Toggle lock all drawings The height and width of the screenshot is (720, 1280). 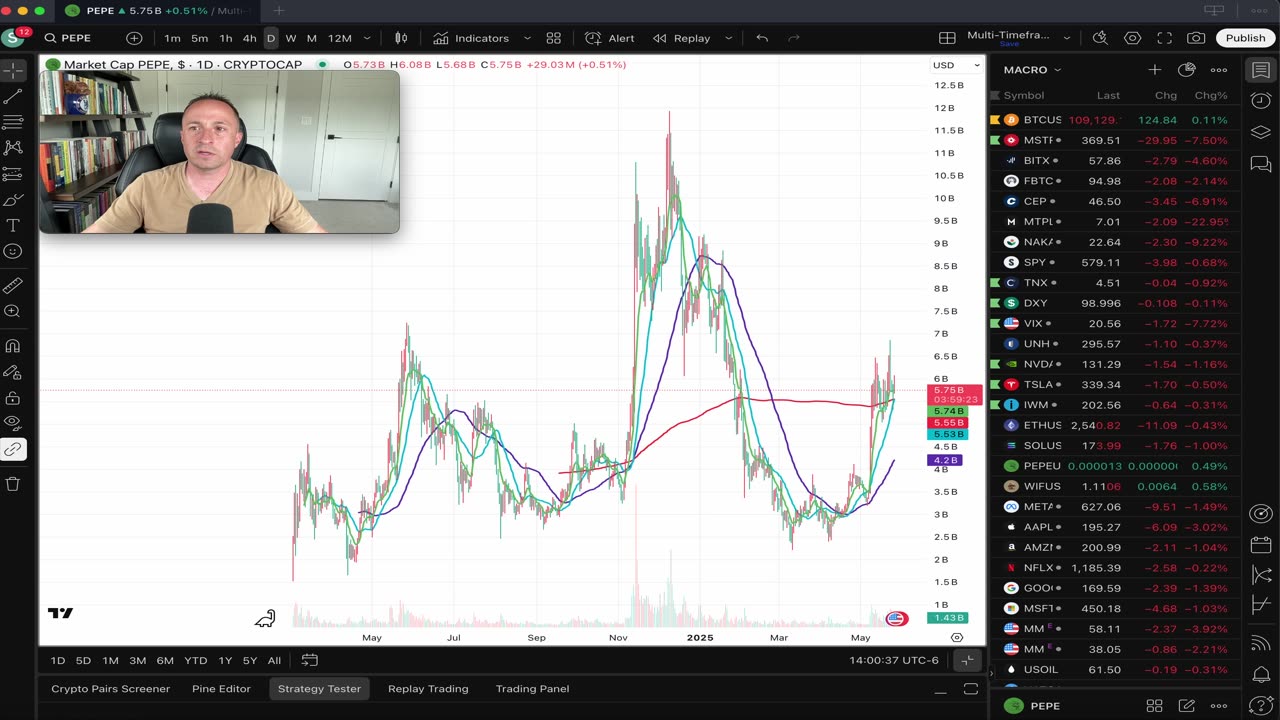[13, 398]
